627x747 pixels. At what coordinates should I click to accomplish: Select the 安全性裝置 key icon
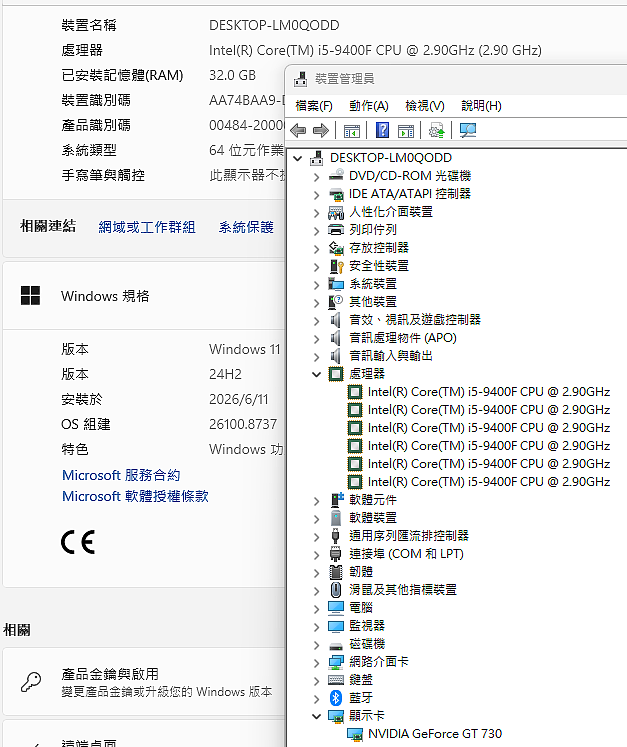point(336,266)
